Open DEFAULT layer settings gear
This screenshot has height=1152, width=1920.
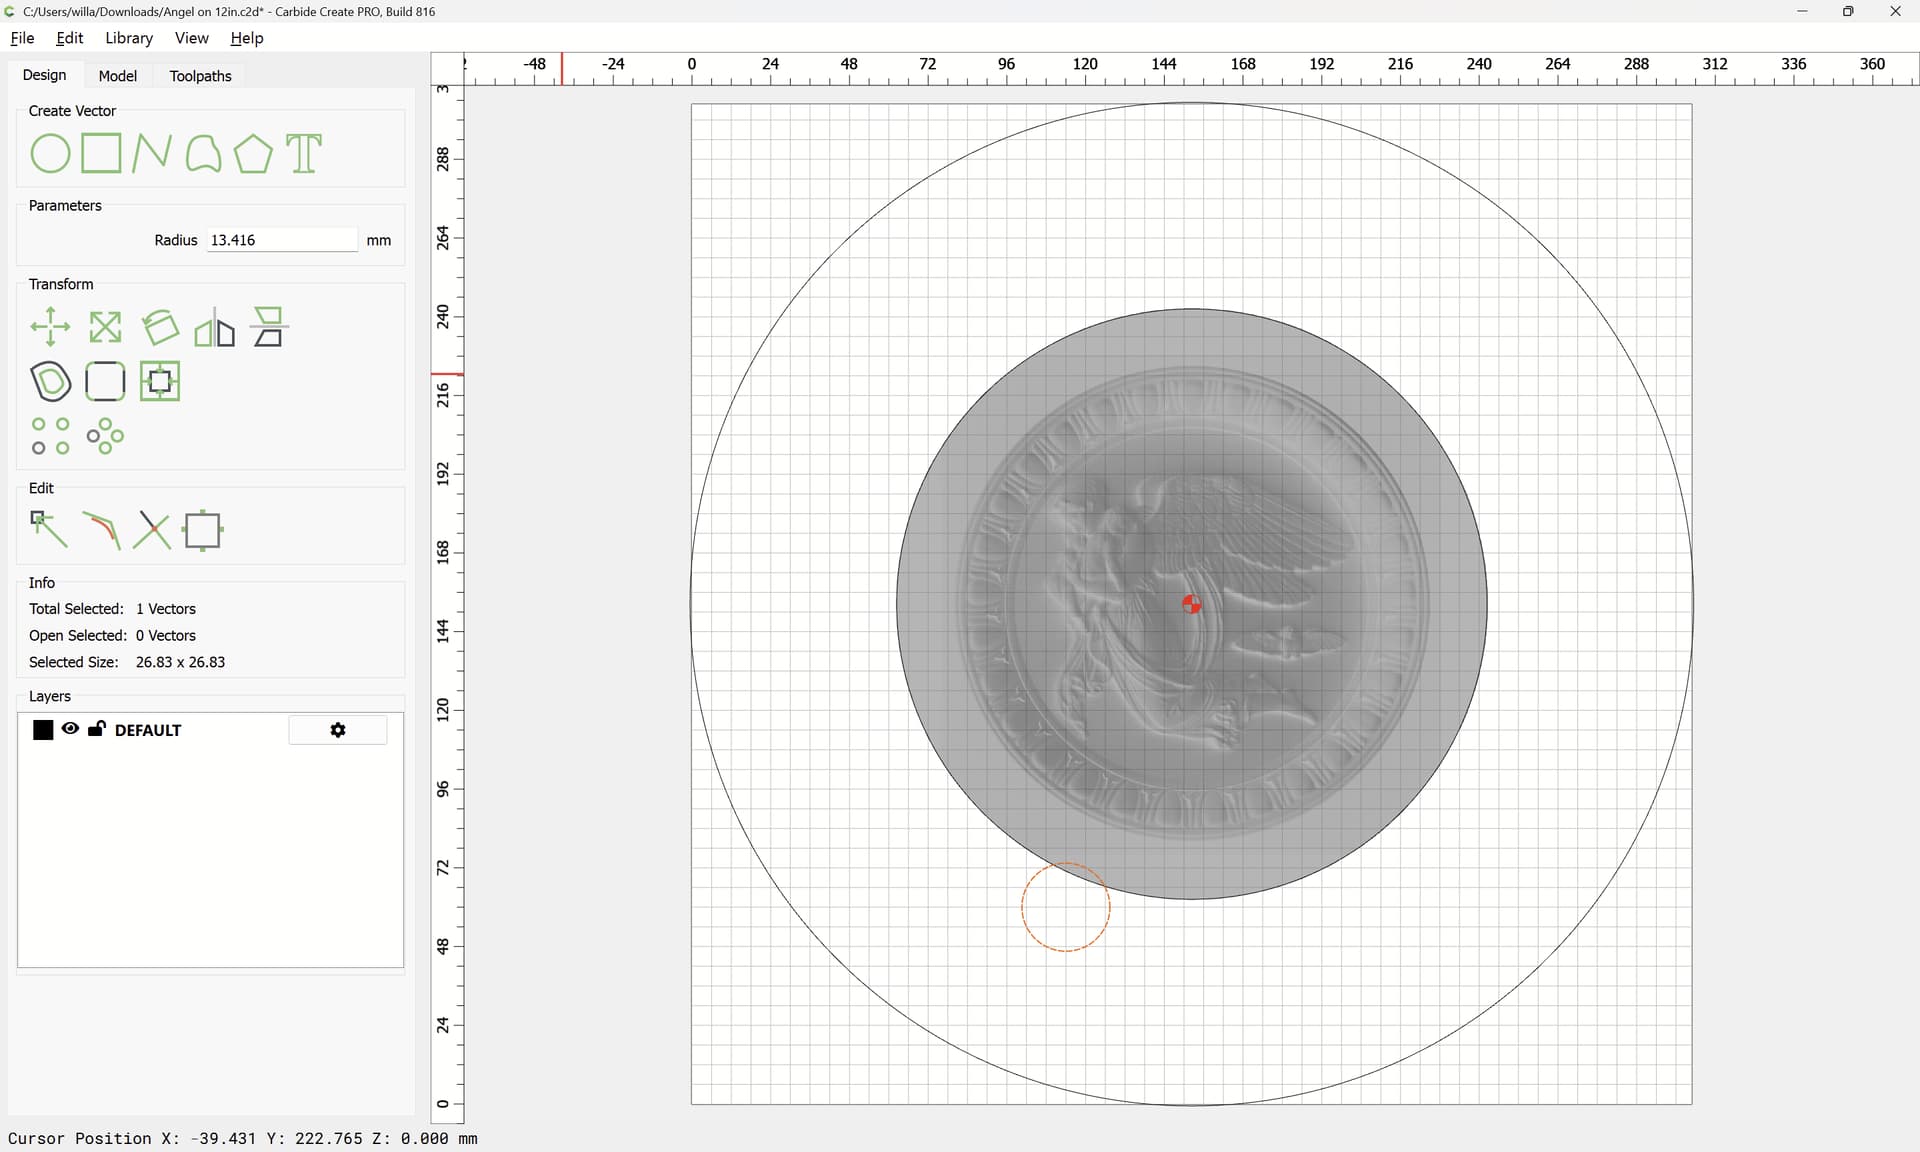click(338, 730)
